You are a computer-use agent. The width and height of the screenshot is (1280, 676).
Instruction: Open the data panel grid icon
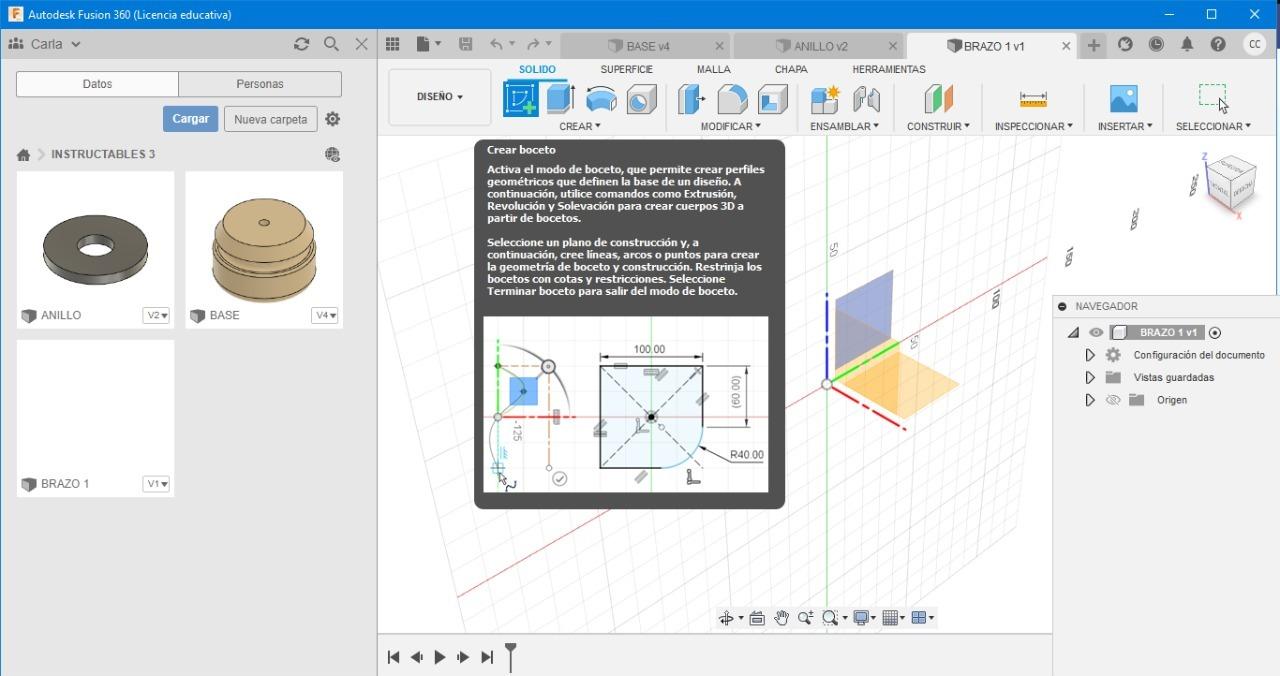[393, 44]
